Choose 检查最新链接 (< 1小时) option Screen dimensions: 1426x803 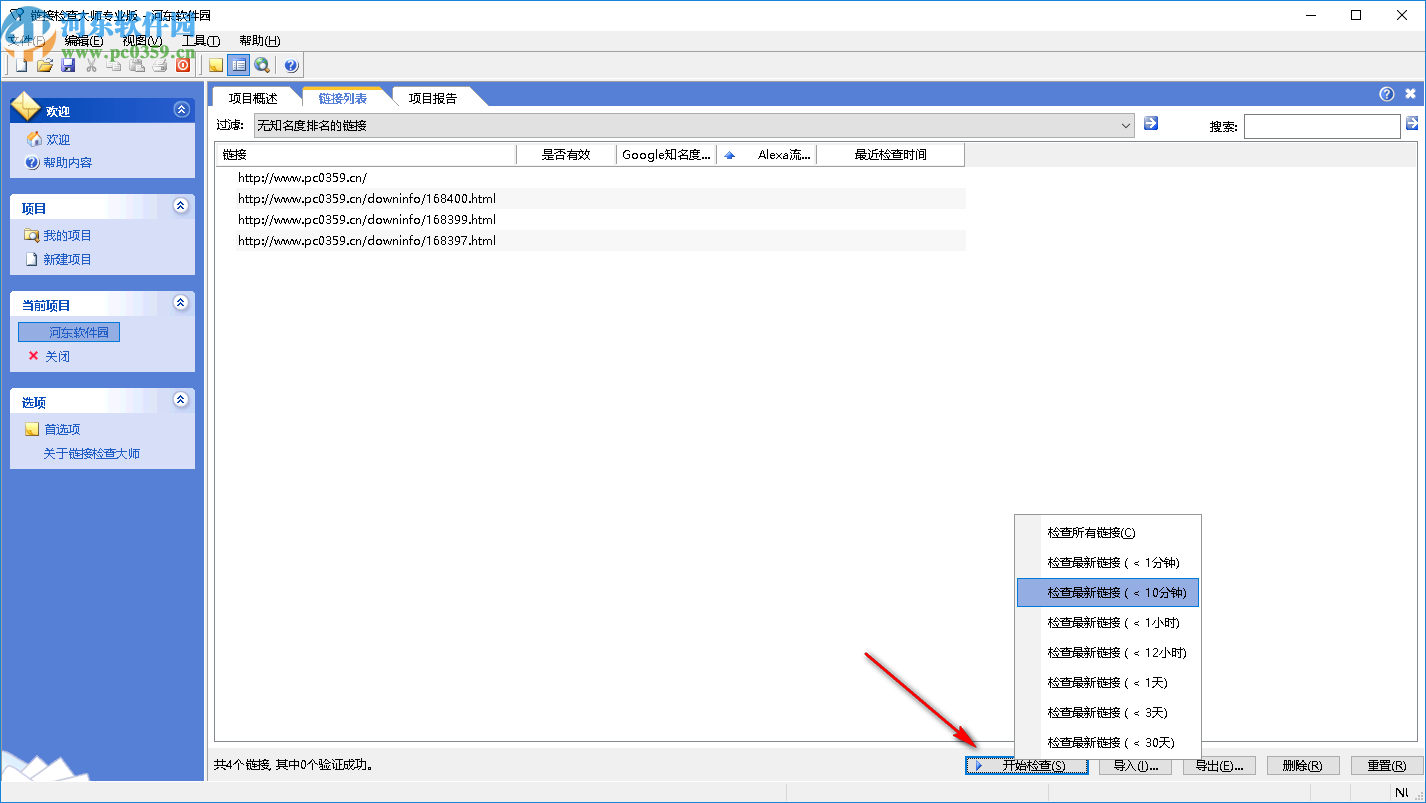click(1108, 623)
